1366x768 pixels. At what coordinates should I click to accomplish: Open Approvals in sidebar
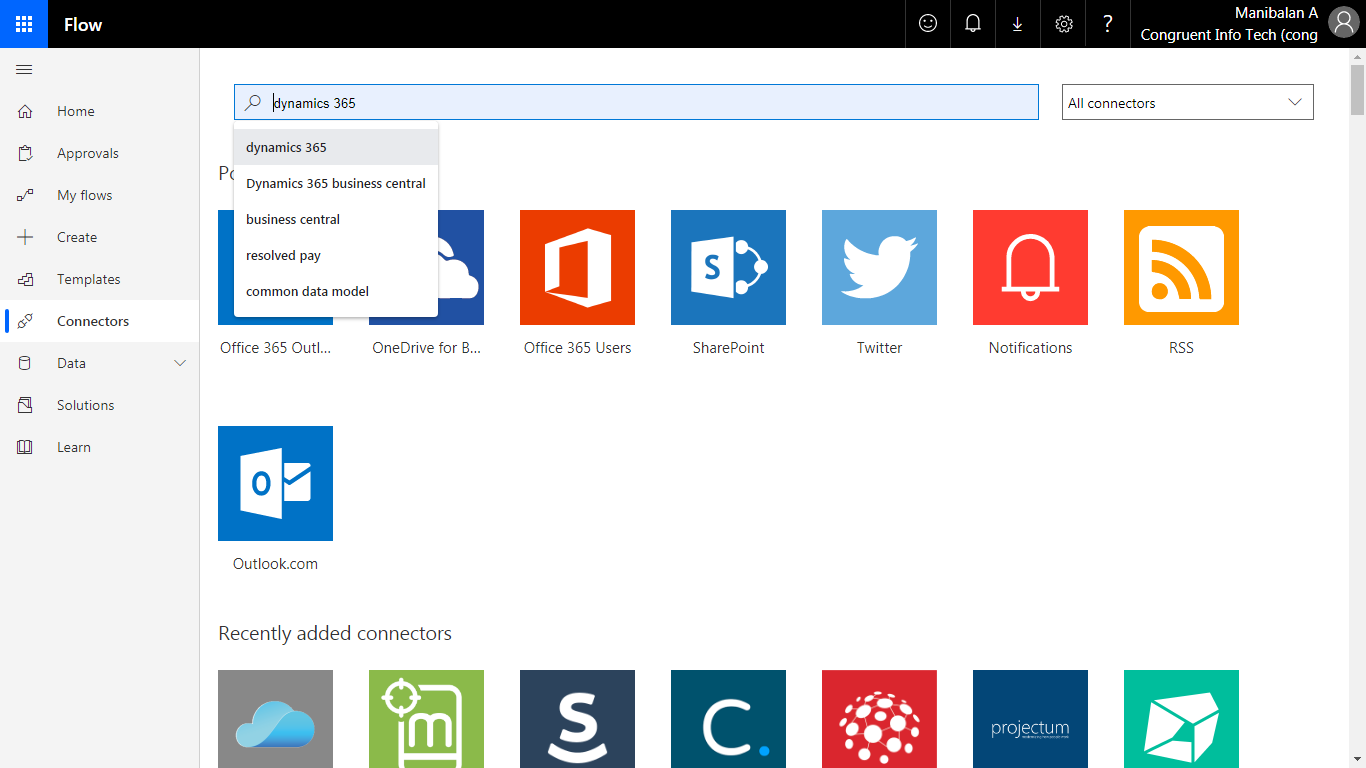pos(100,153)
